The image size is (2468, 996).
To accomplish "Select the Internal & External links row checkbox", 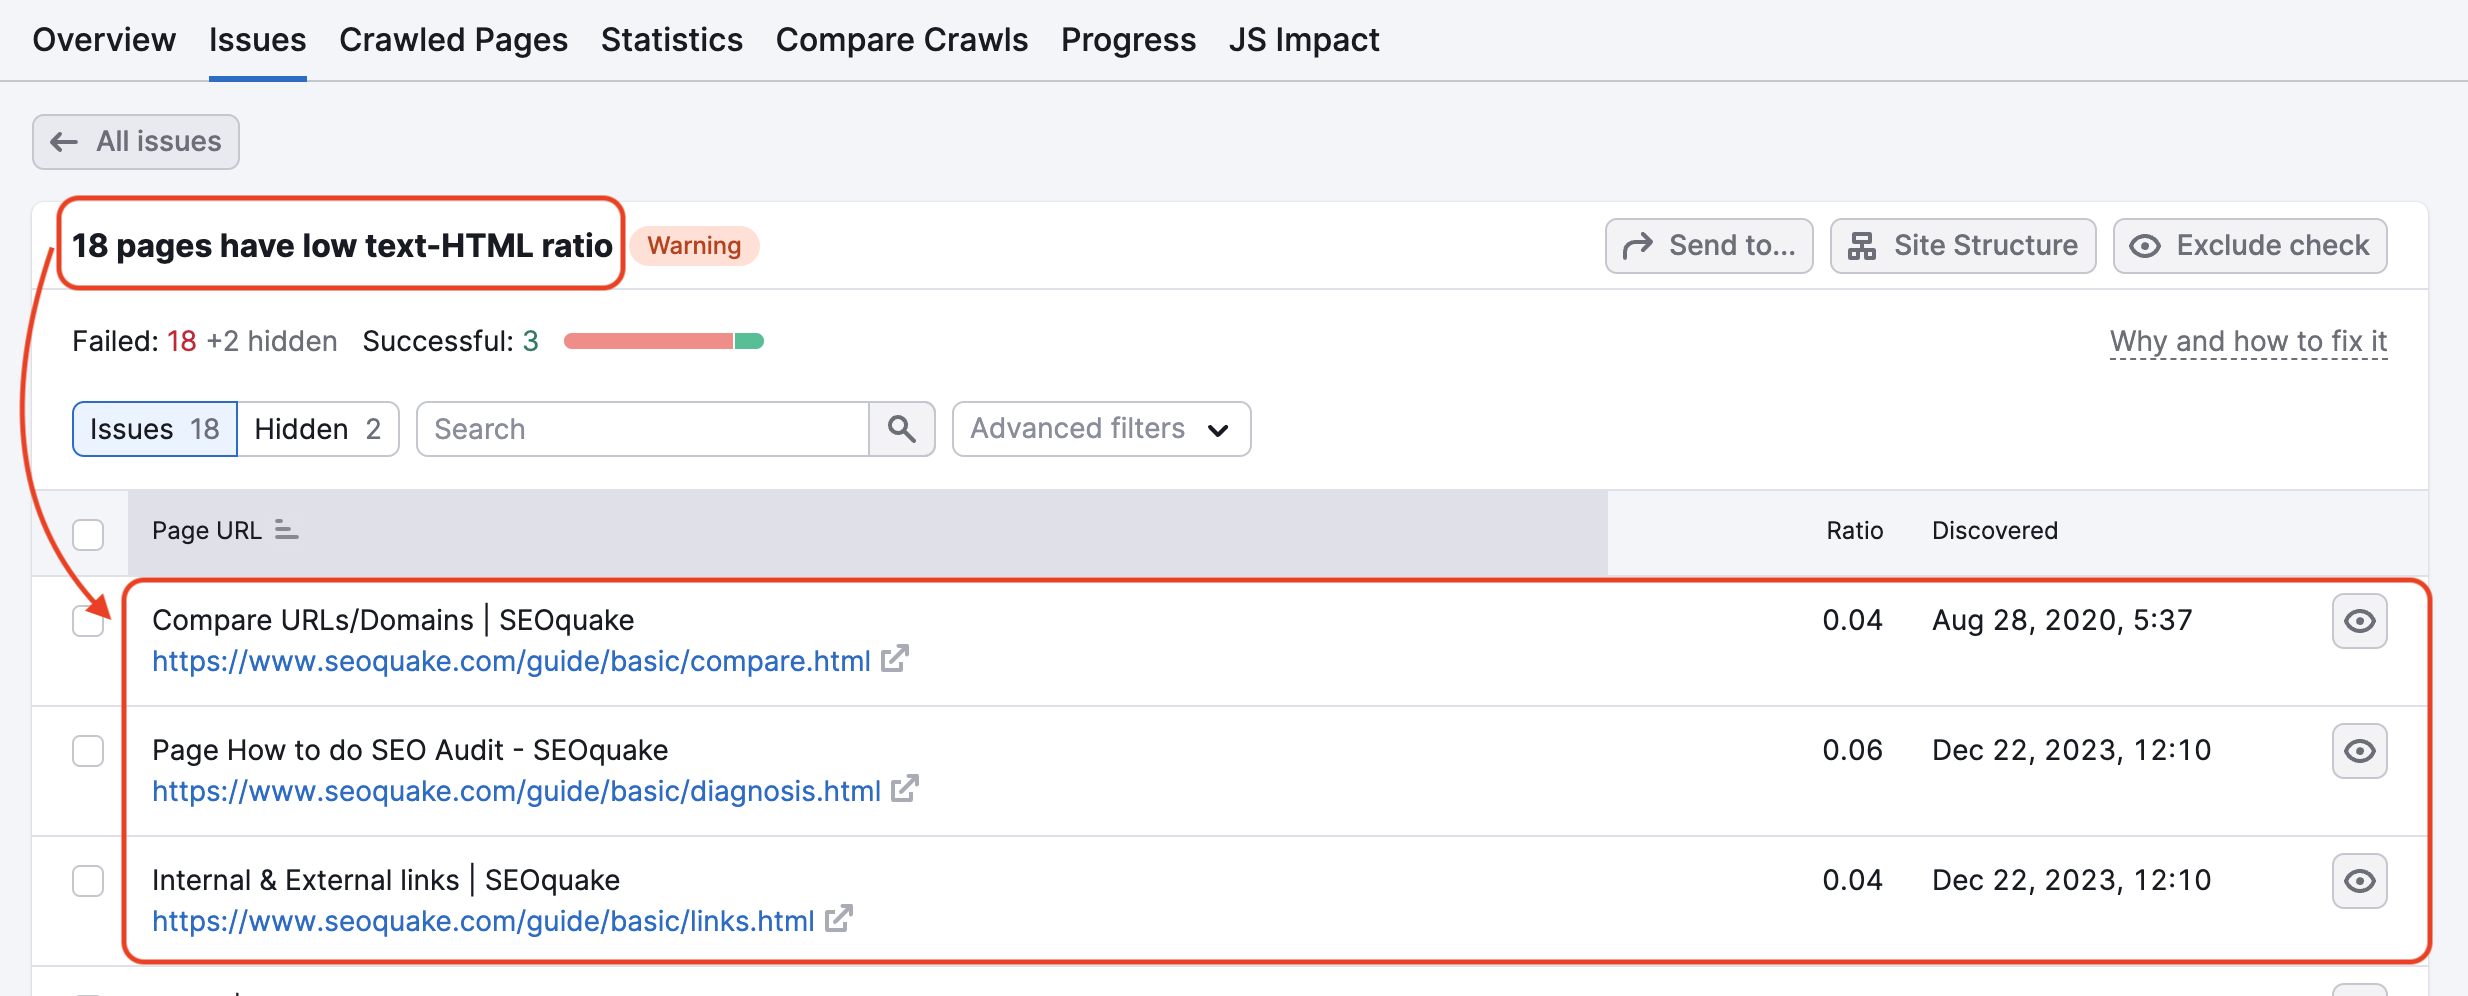I will (88, 881).
